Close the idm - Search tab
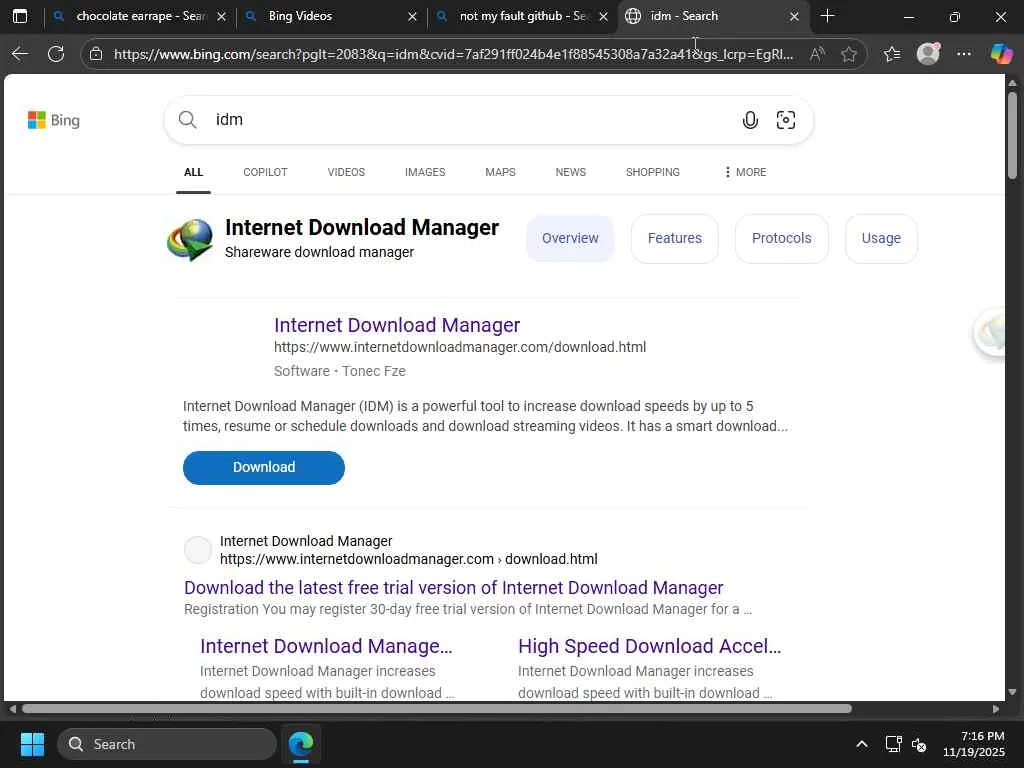Image resolution: width=1024 pixels, height=768 pixels. pyautogui.click(x=794, y=16)
